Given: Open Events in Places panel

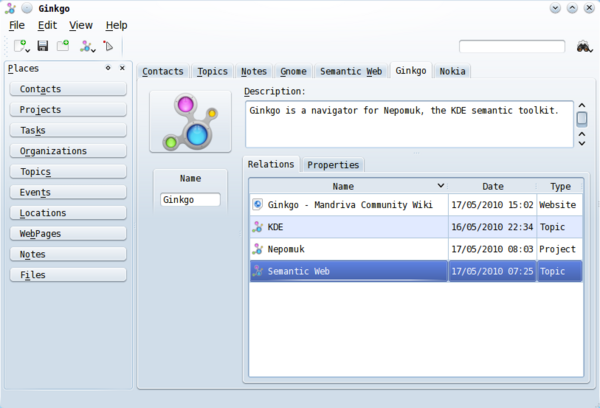Looking at the screenshot, I should (x=68, y=192).
